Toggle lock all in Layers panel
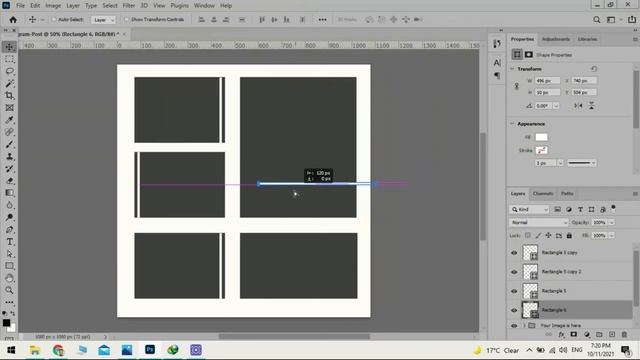 click(x=569, y=236)
